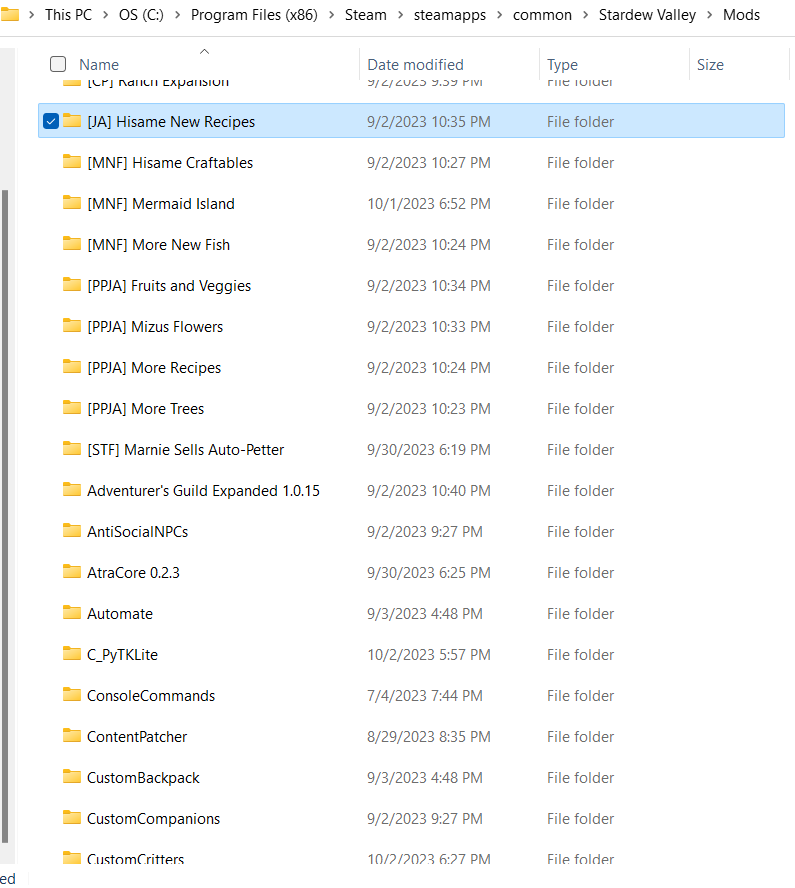Screen dimensions: 795x888
Task: Sort by the Date modified column header
Action: [416, 65]
